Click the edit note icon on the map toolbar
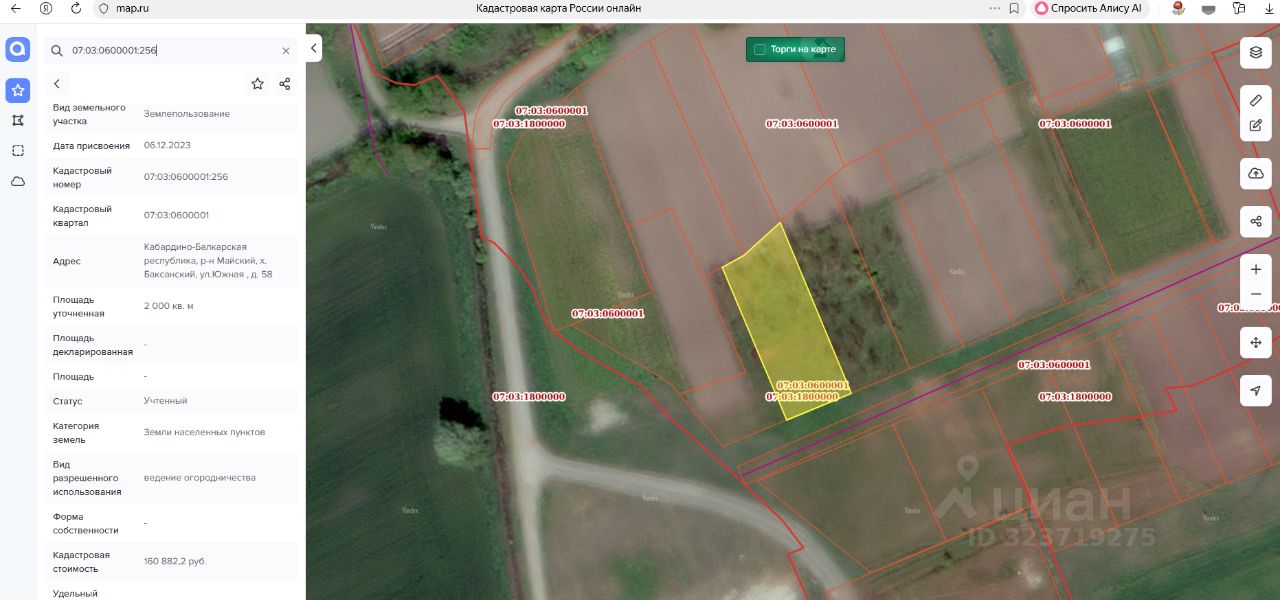 (x=1256, y=126)
